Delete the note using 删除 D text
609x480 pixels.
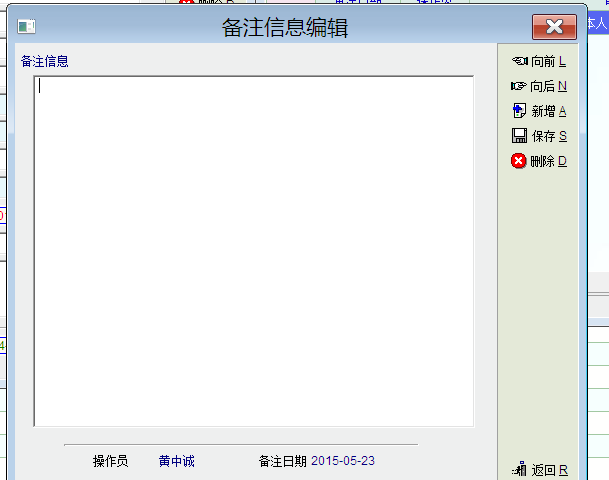coord(548,161)
